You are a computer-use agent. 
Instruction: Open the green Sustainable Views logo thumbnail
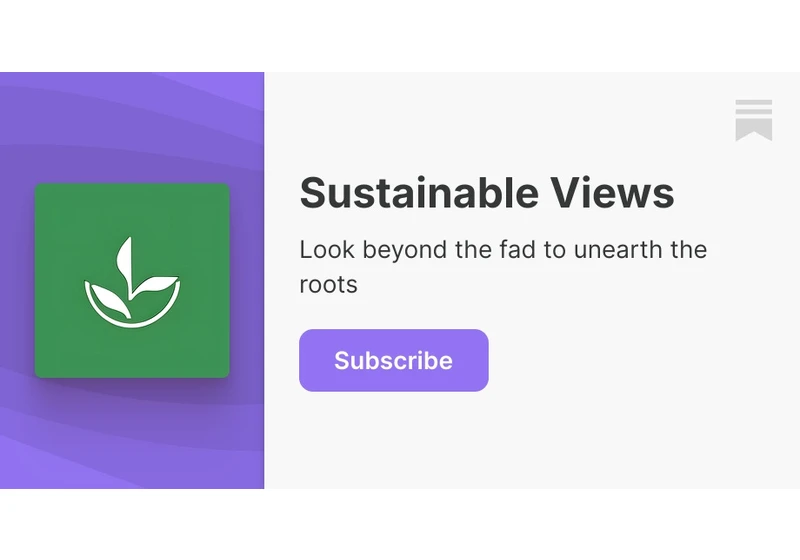pyautogui.click(x=132, y=281)
